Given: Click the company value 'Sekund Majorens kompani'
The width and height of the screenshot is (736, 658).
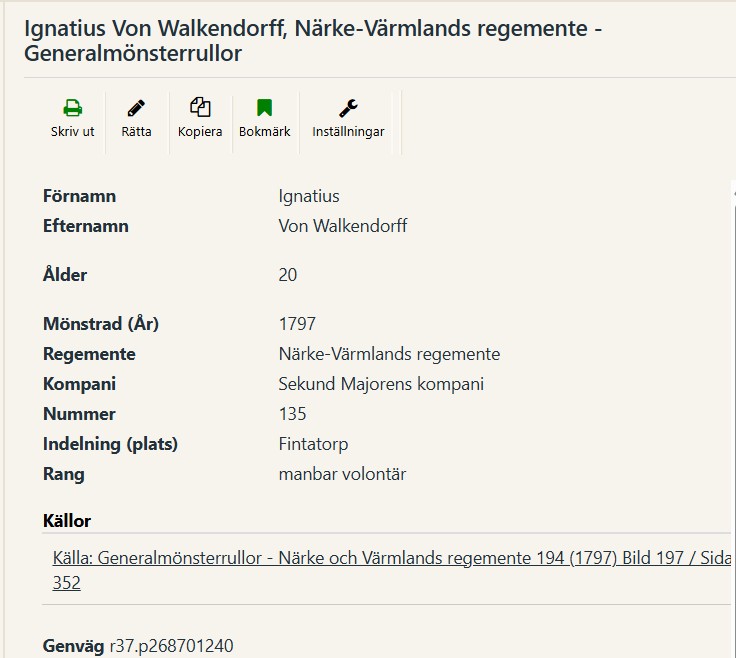Looking at the screenshot, I should pyautogui.click(x=381, y=384).
